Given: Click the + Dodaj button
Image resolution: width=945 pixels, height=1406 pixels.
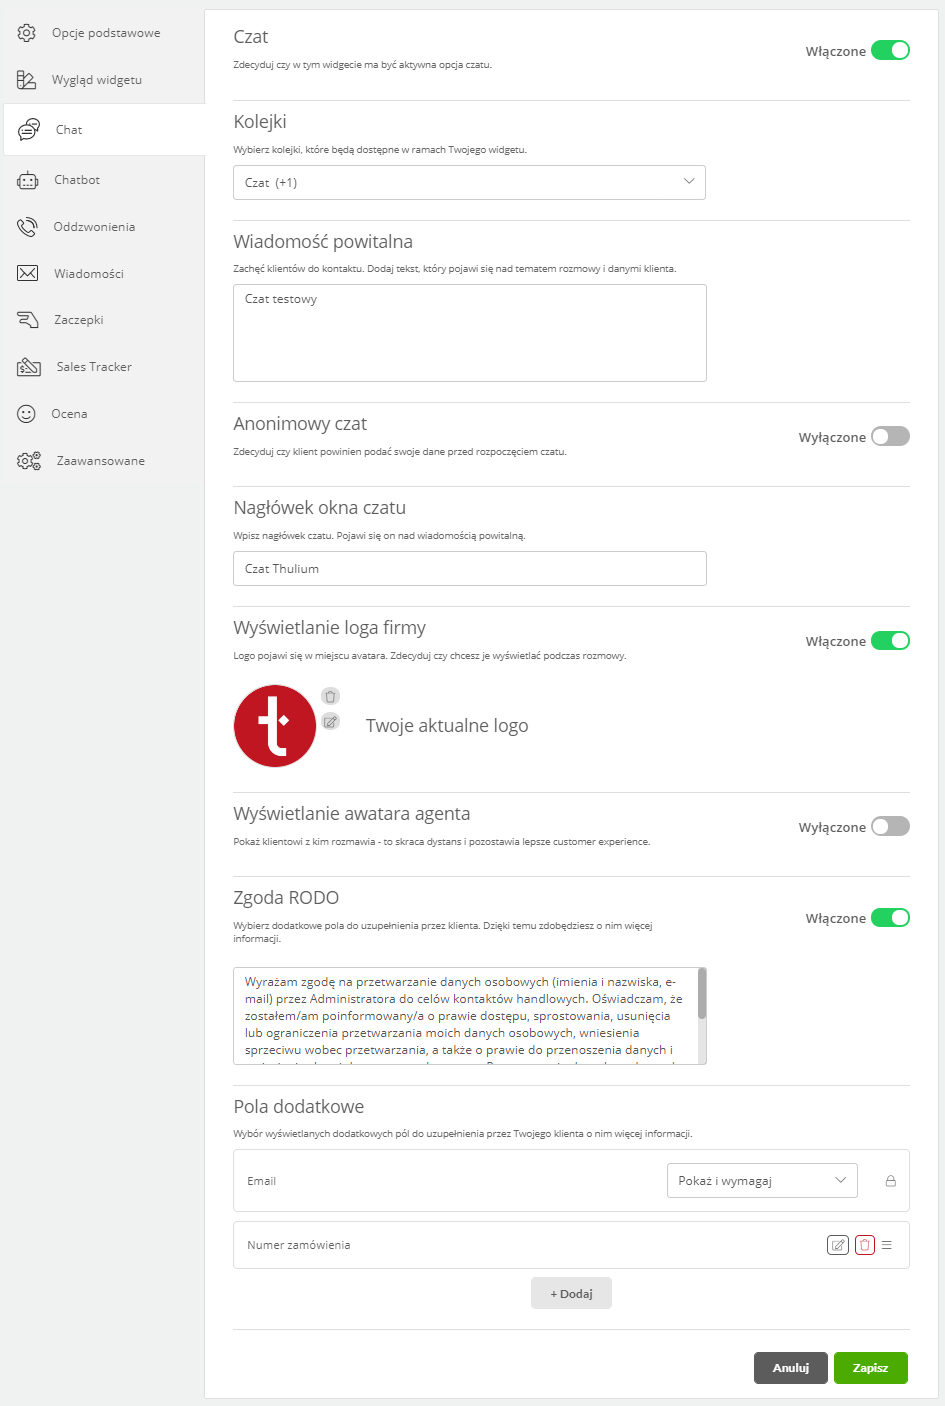Looking at the screenshot, I should pos(571,1293).
